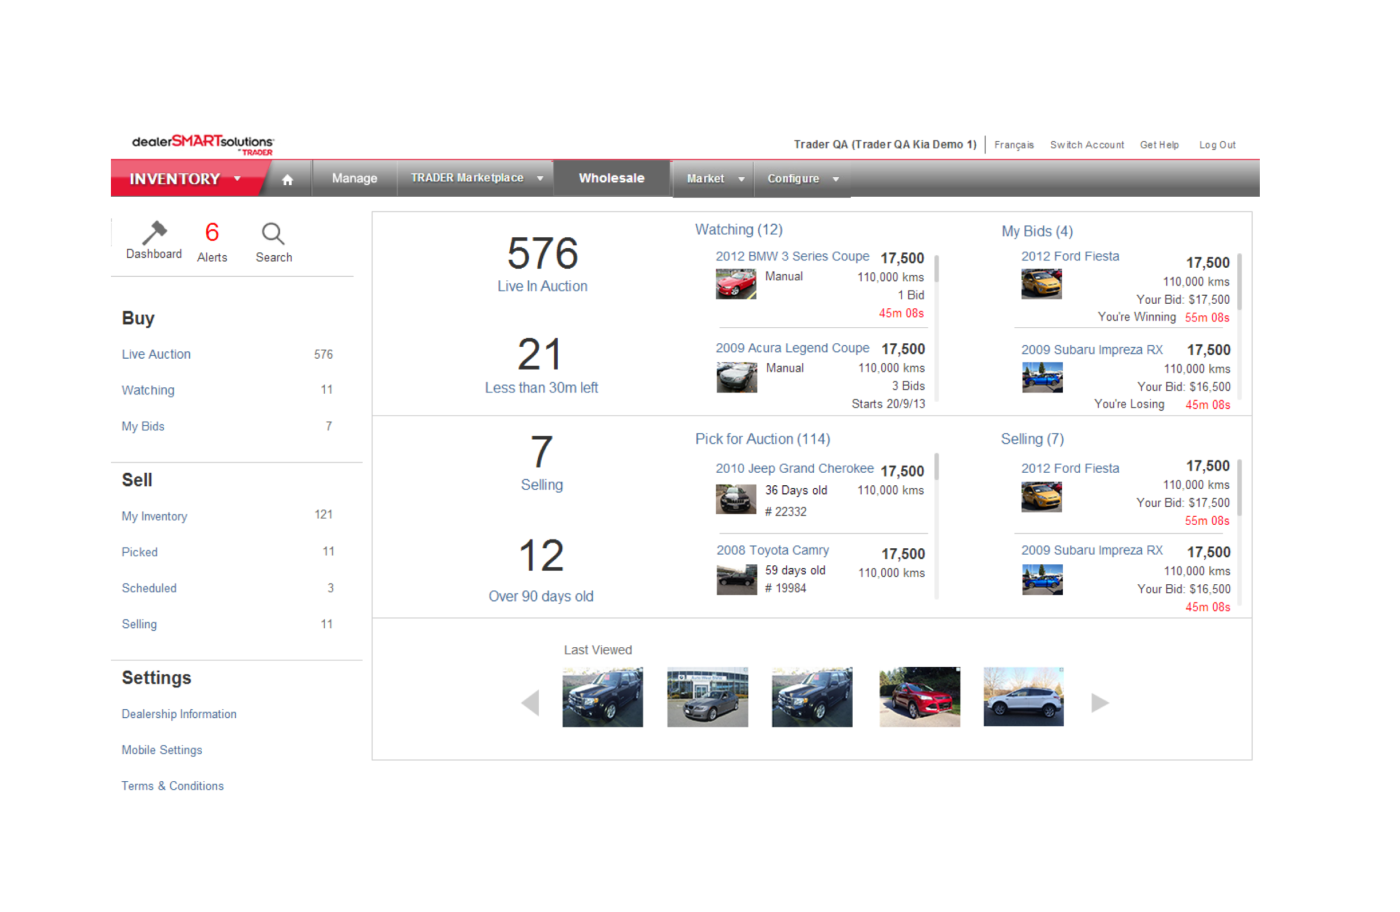Open white SUV Last Viewed photo

[1023, 697]
